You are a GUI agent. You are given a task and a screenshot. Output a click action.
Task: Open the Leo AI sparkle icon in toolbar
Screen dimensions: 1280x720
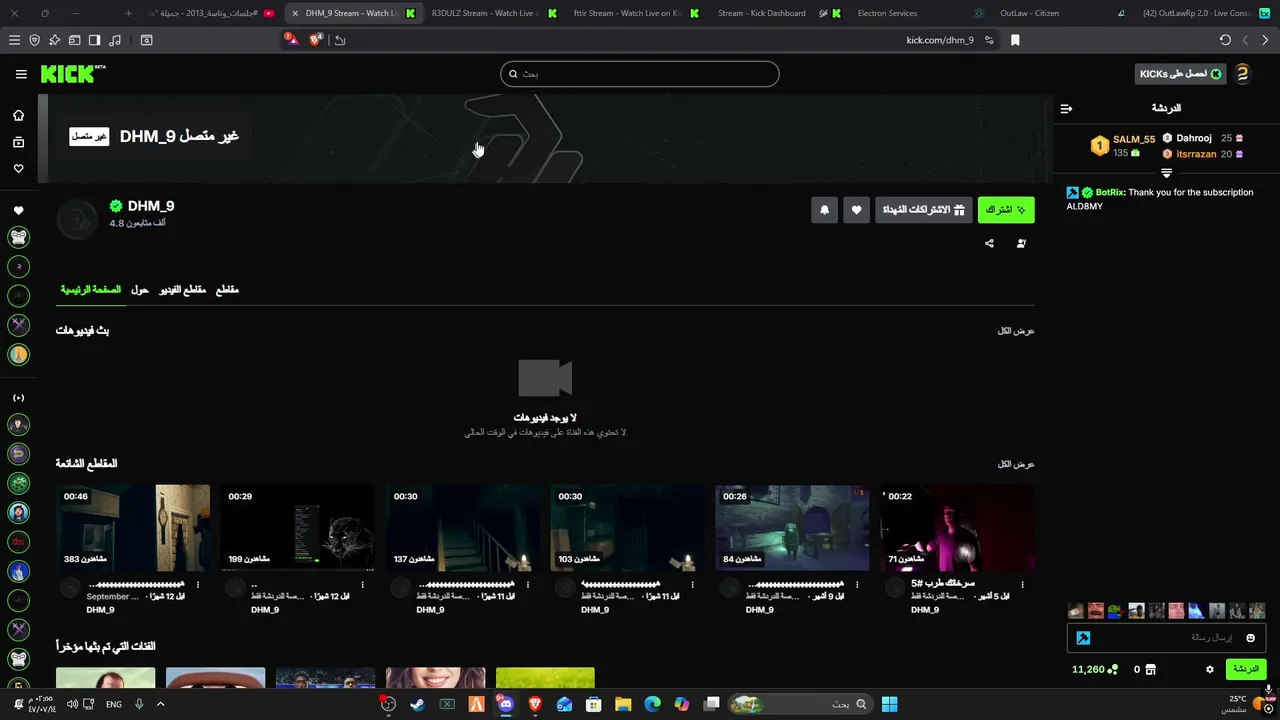[54, 40]
